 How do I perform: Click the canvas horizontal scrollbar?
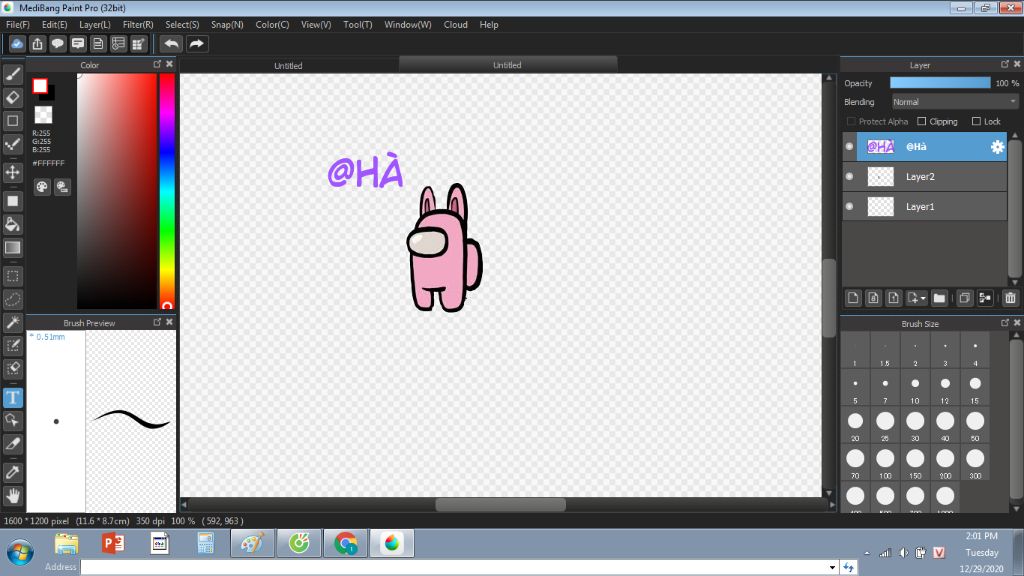(x=500, y=505)
